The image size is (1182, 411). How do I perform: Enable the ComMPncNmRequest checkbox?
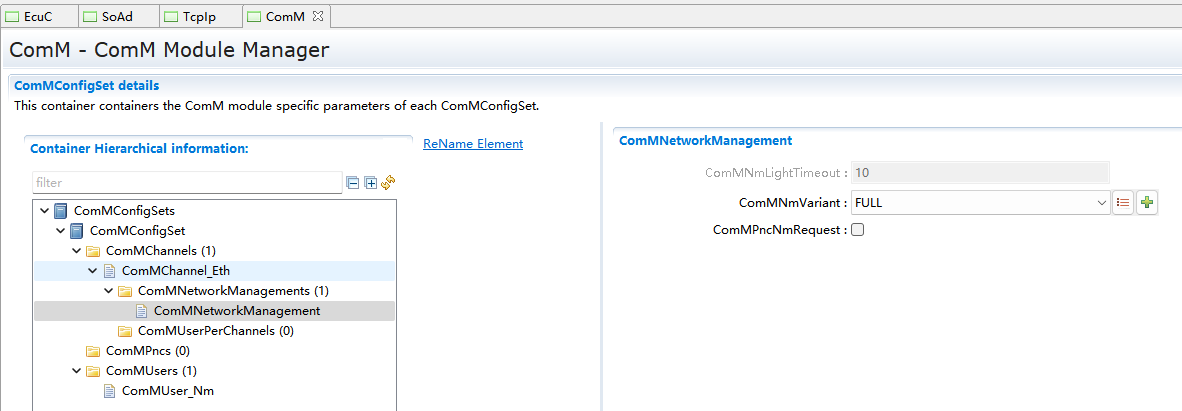coord(858,230)
